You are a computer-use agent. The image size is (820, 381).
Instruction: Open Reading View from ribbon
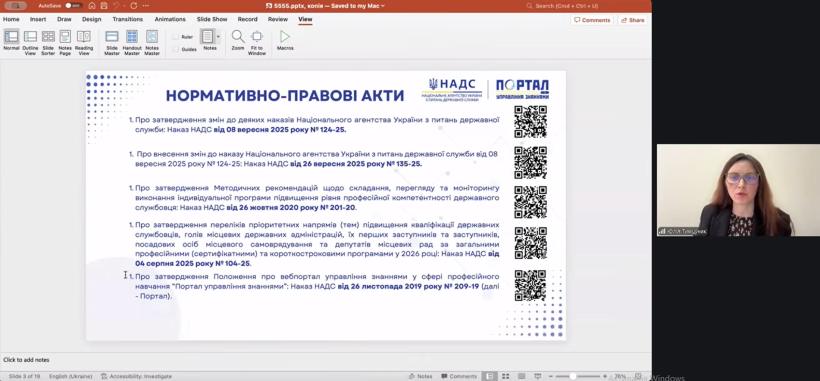coord(84,42)
